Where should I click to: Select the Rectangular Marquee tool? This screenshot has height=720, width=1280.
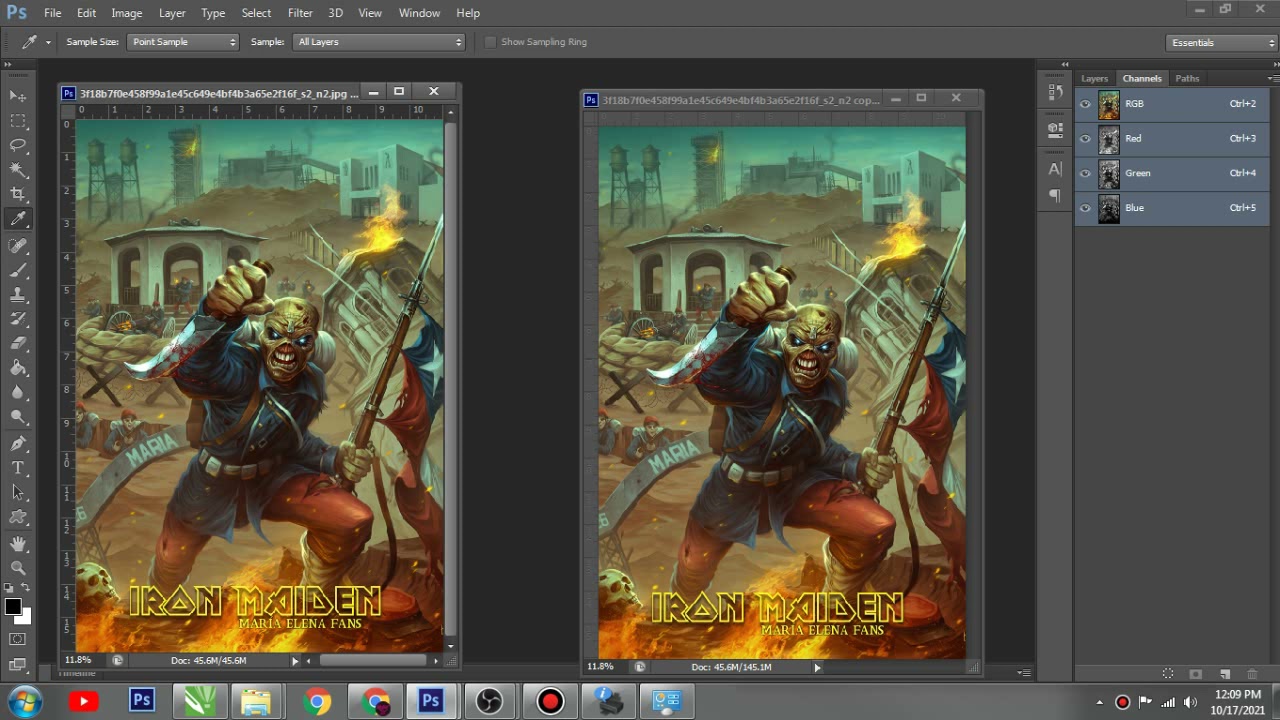[18, 121]
